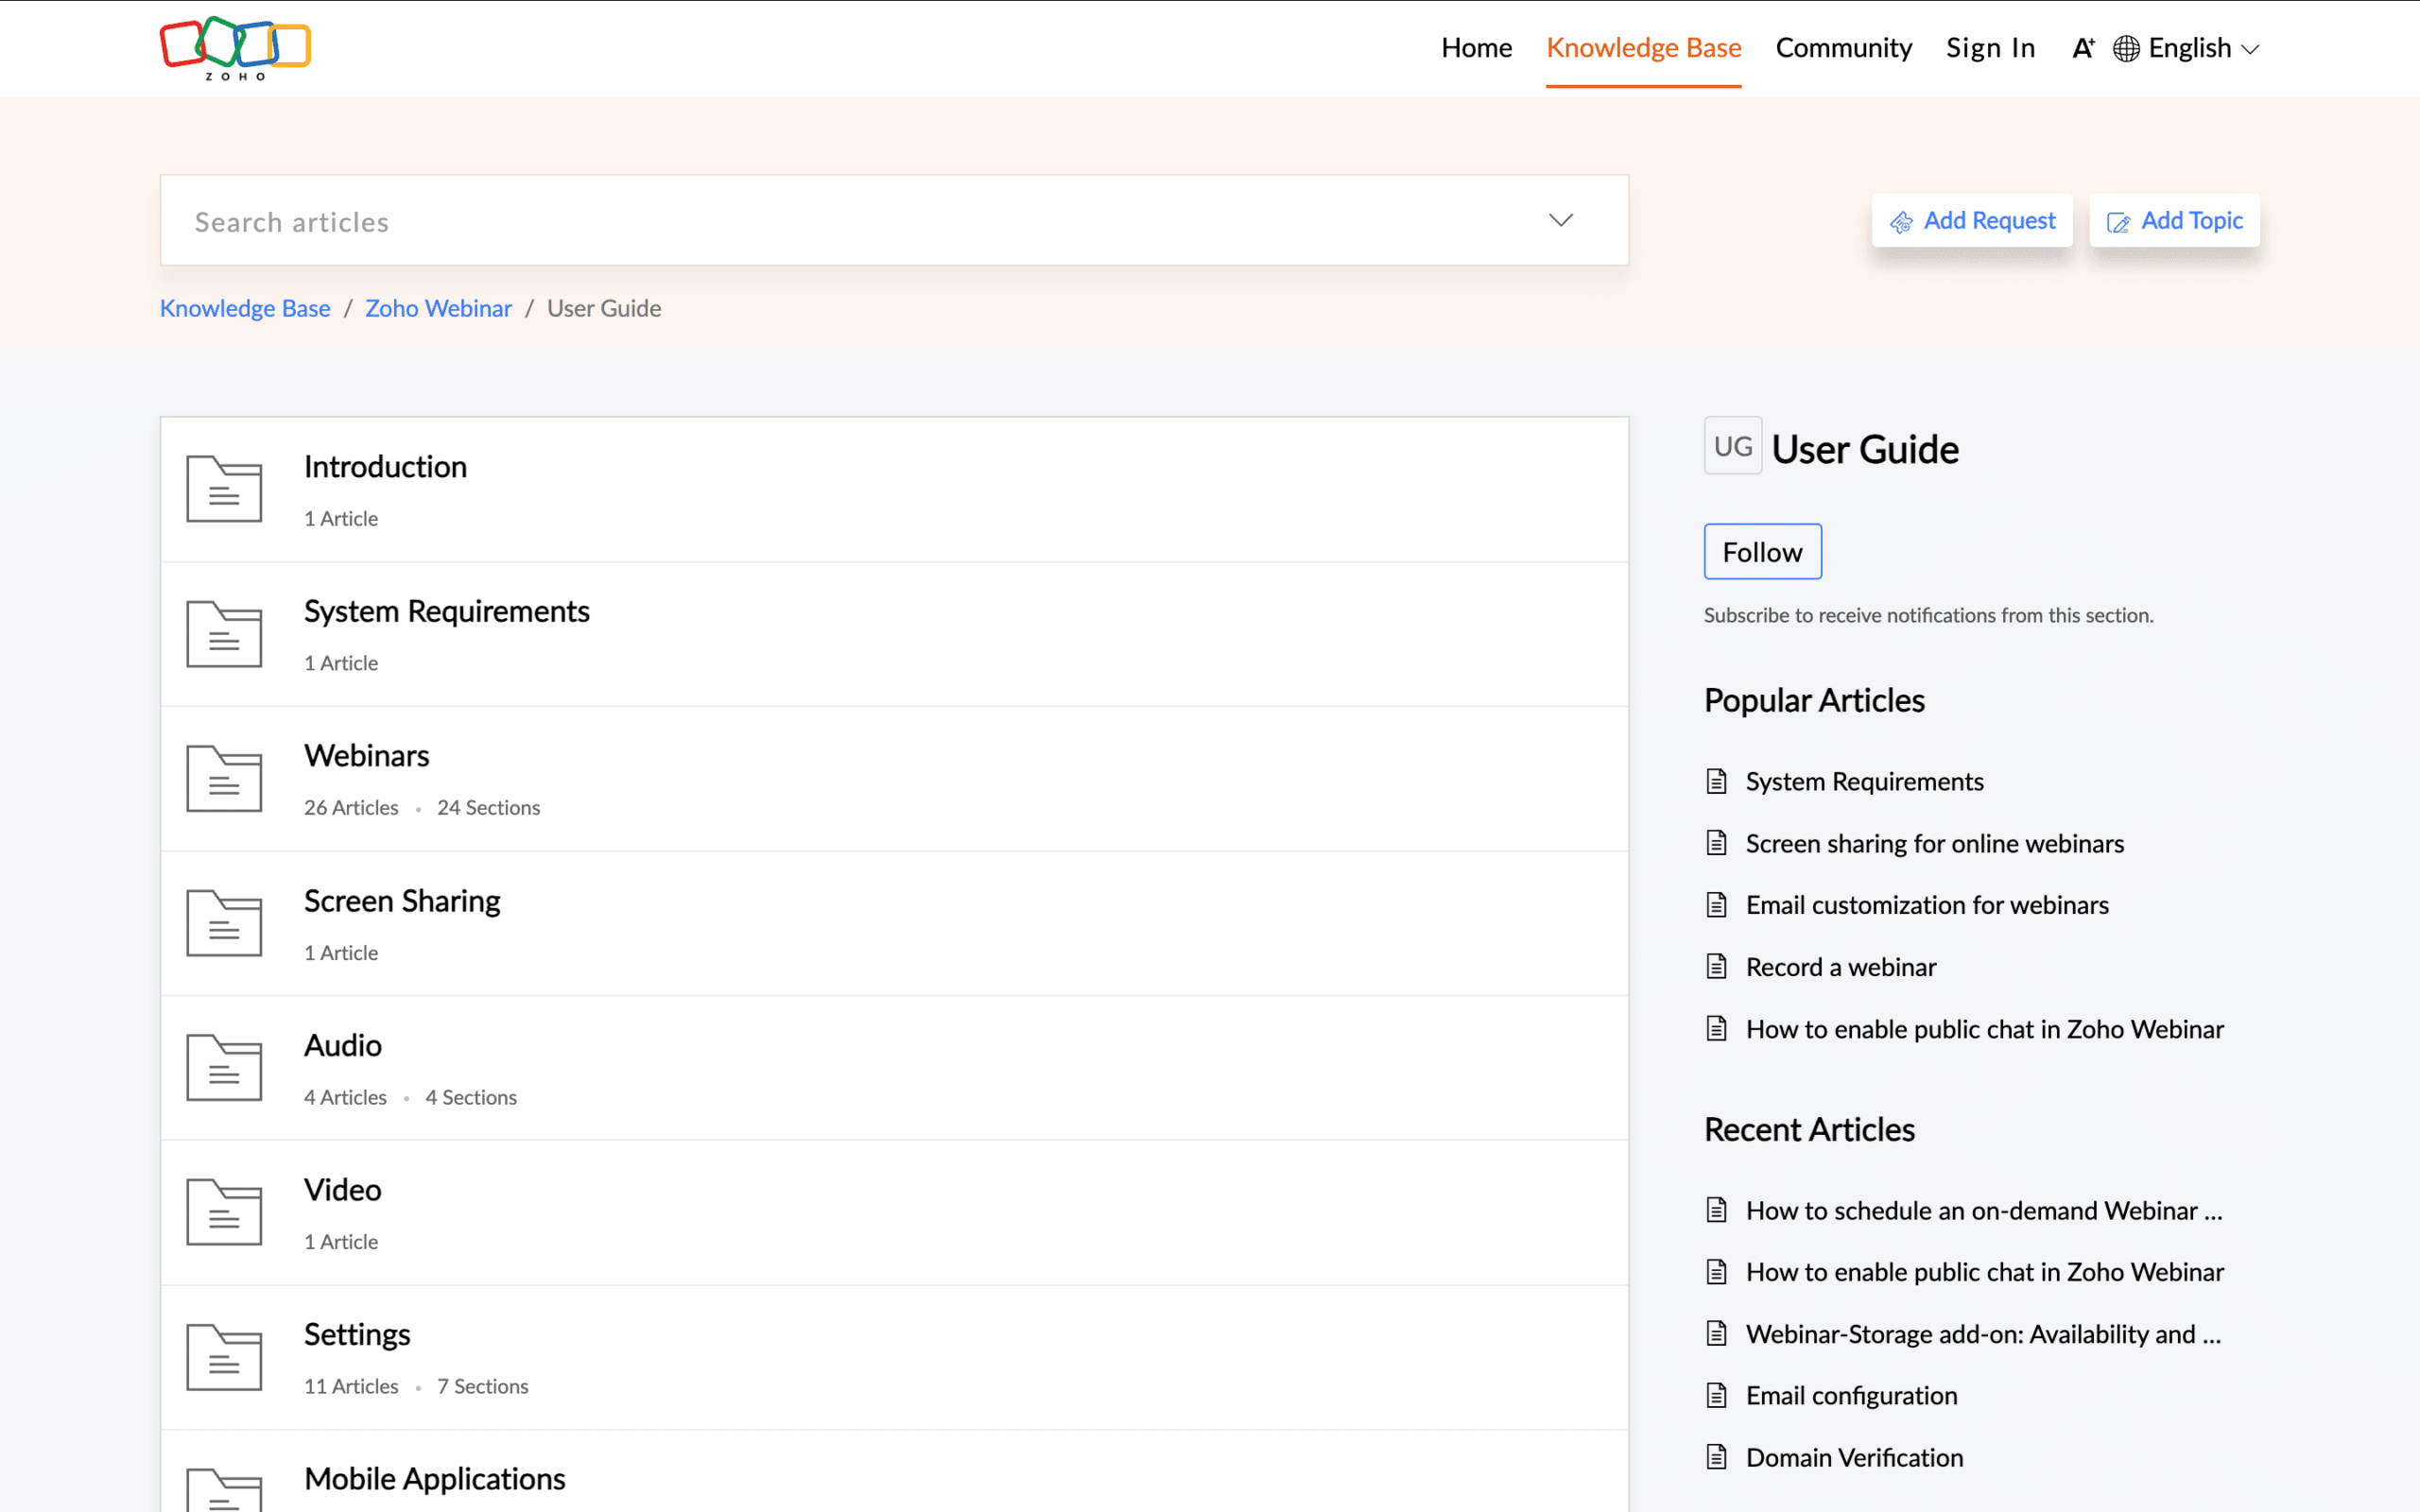Viewport: 2420px width, 1512px height.
Task: Open the search filter chevron
Action: coord(1562,220)
